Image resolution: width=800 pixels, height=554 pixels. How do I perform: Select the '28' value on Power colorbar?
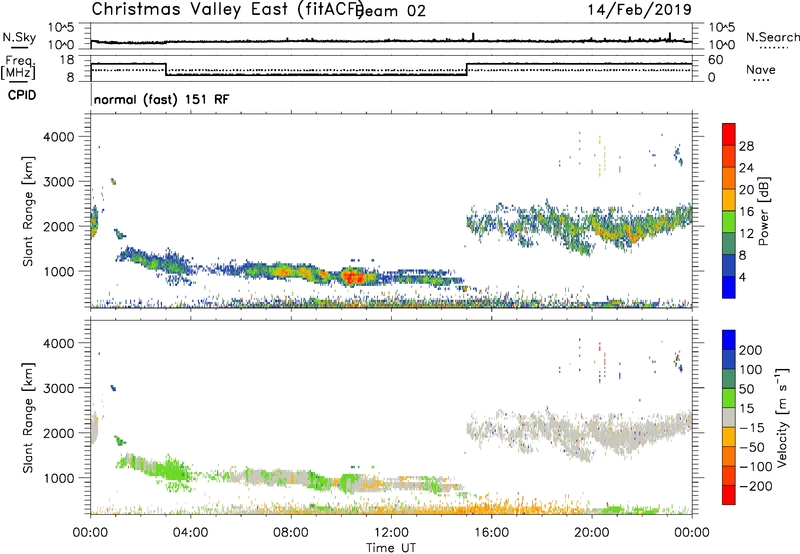746,146
